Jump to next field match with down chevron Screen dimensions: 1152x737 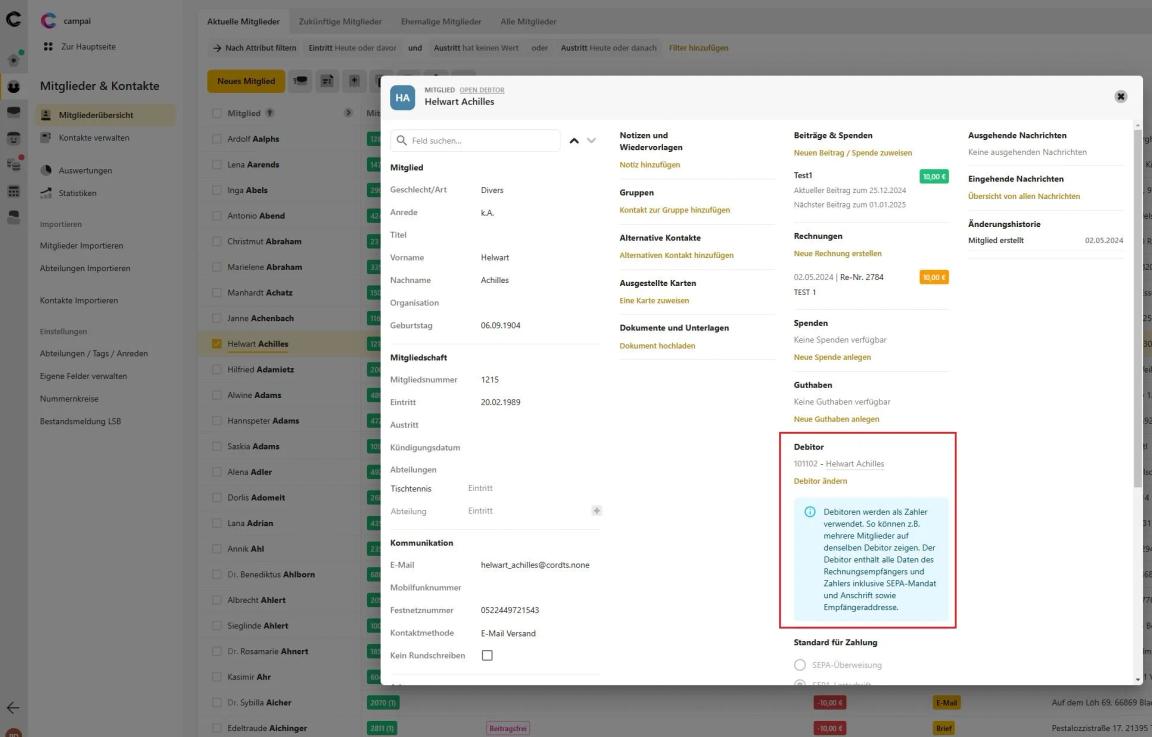(x=591, y=140)
